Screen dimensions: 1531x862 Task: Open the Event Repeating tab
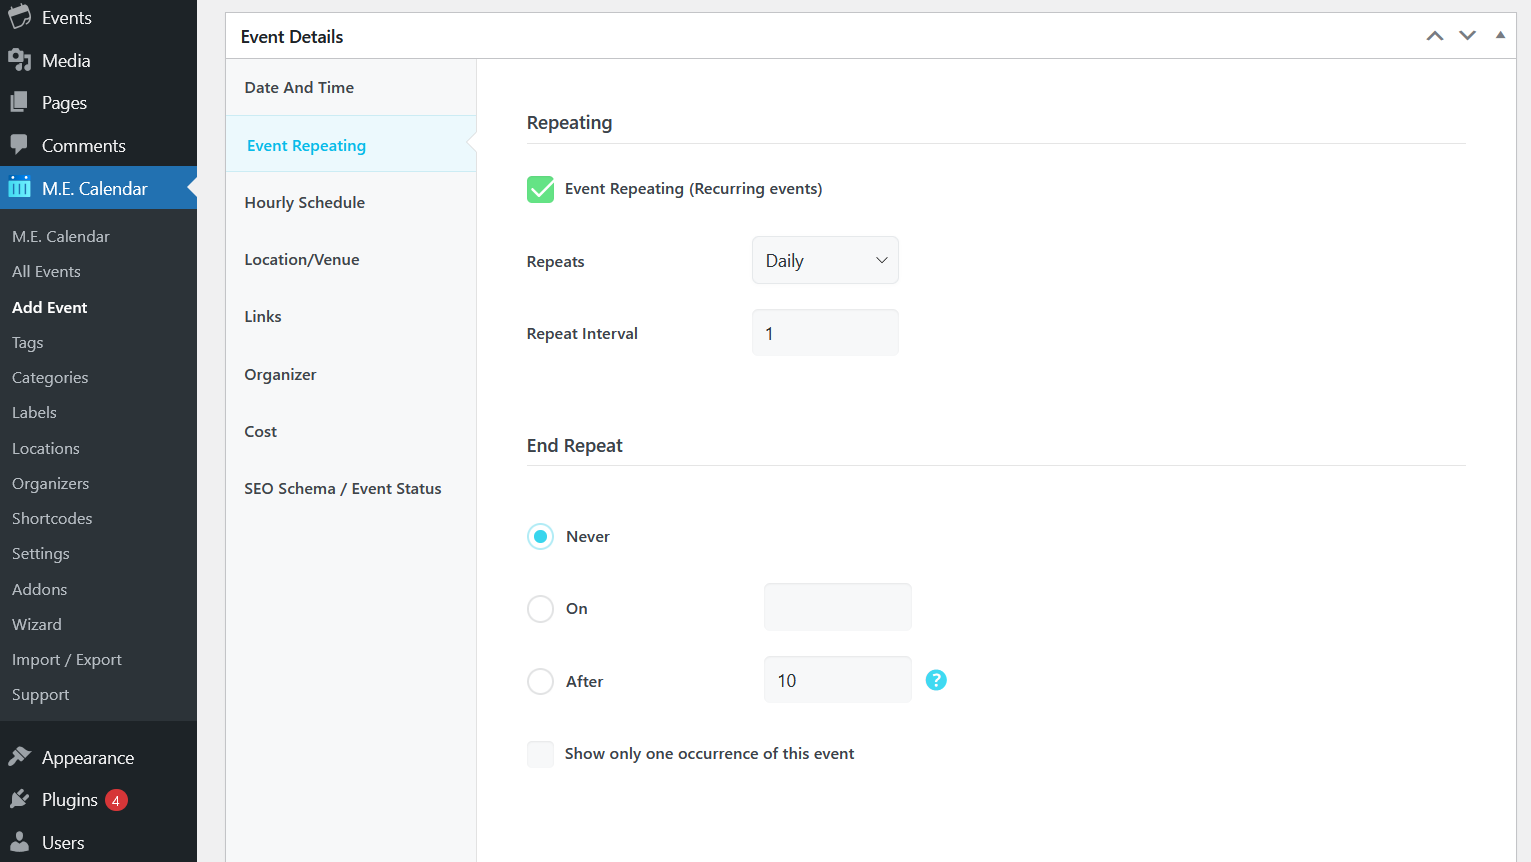[351, 145]
